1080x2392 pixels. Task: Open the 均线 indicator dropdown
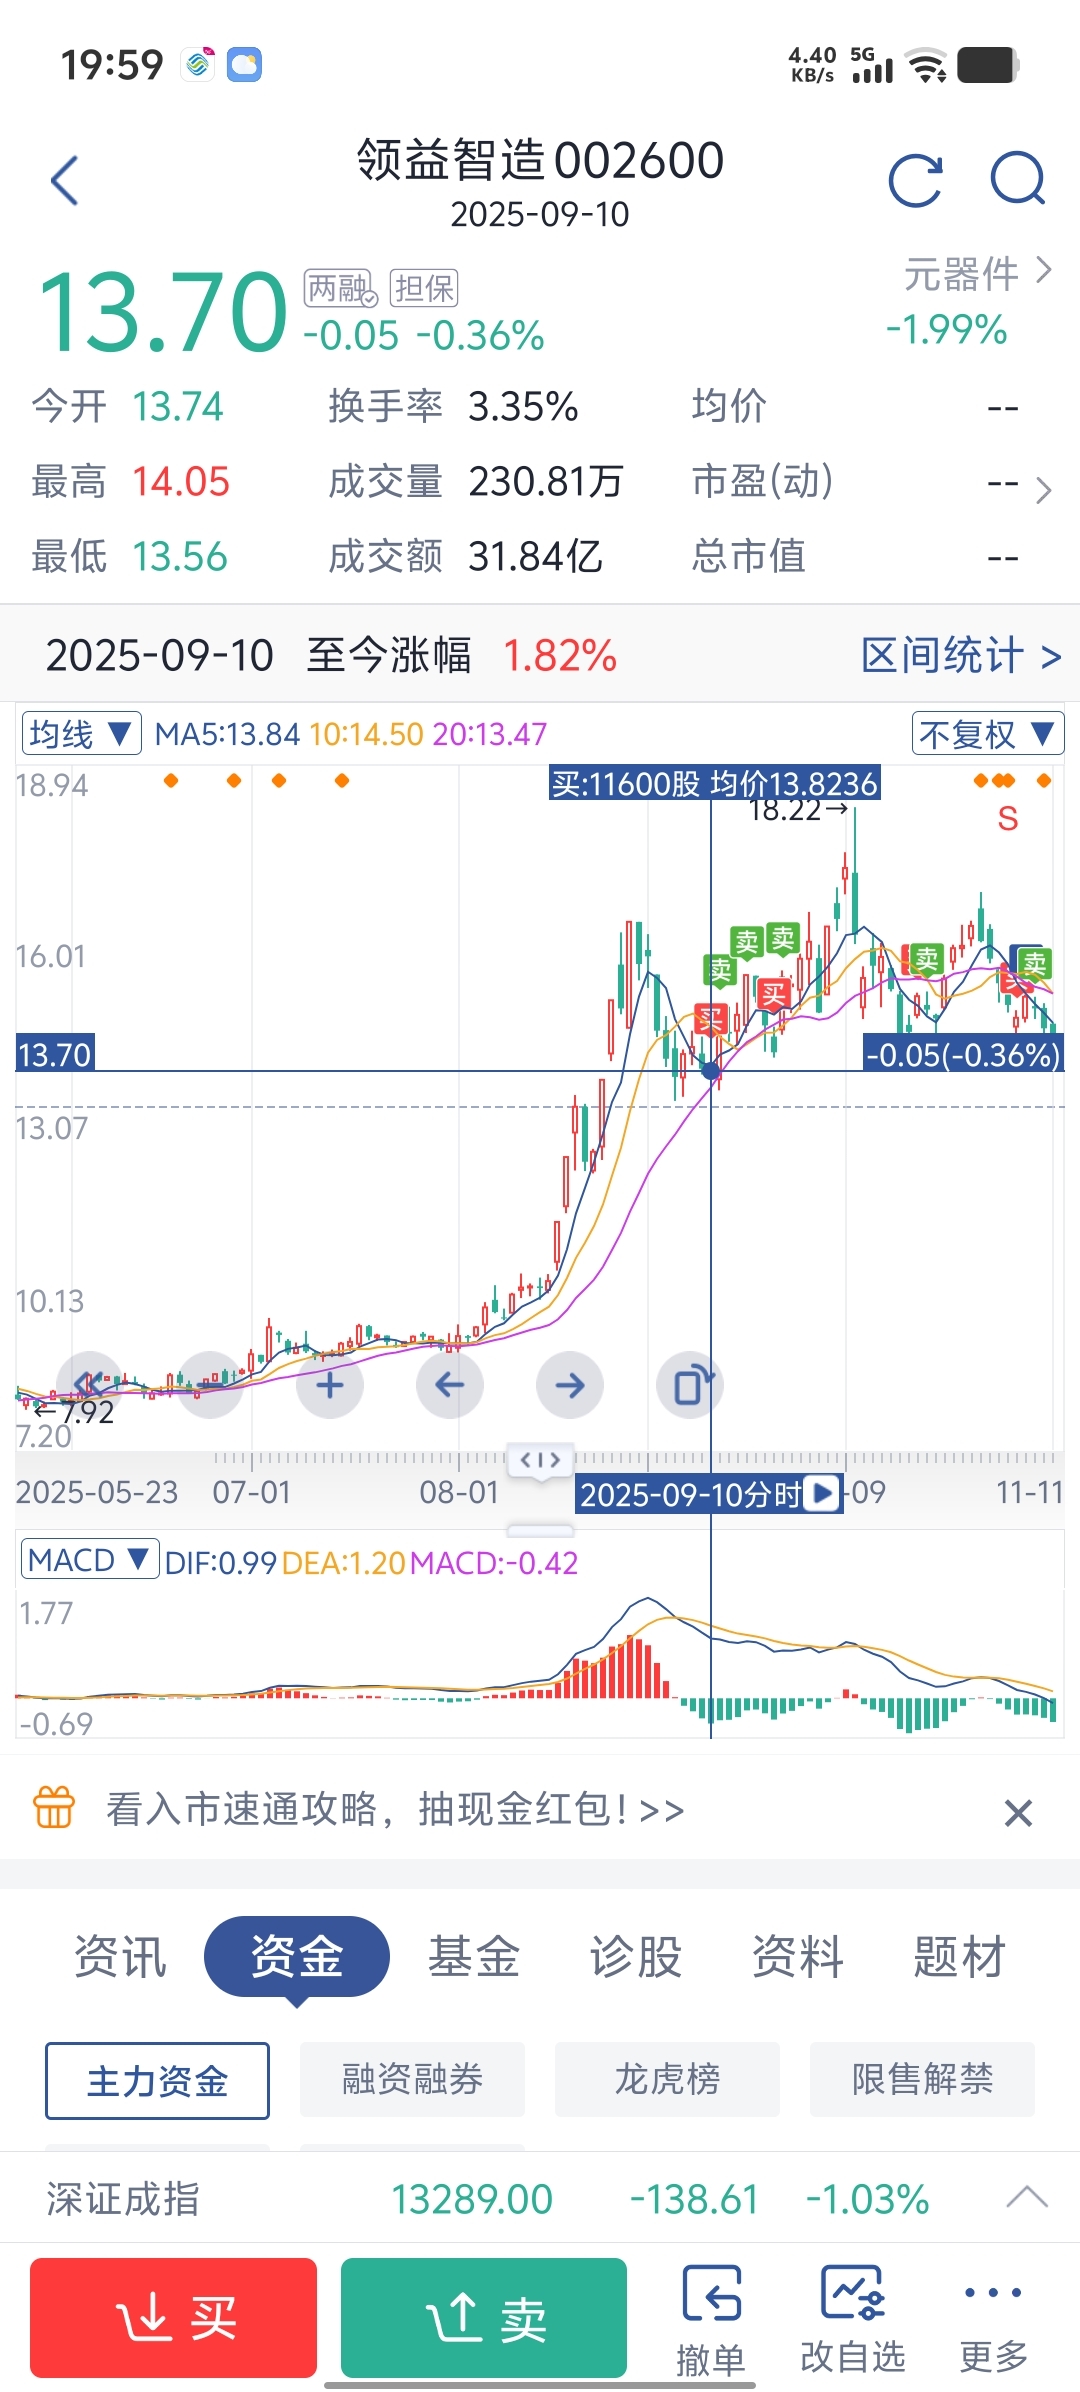[82, 734]
